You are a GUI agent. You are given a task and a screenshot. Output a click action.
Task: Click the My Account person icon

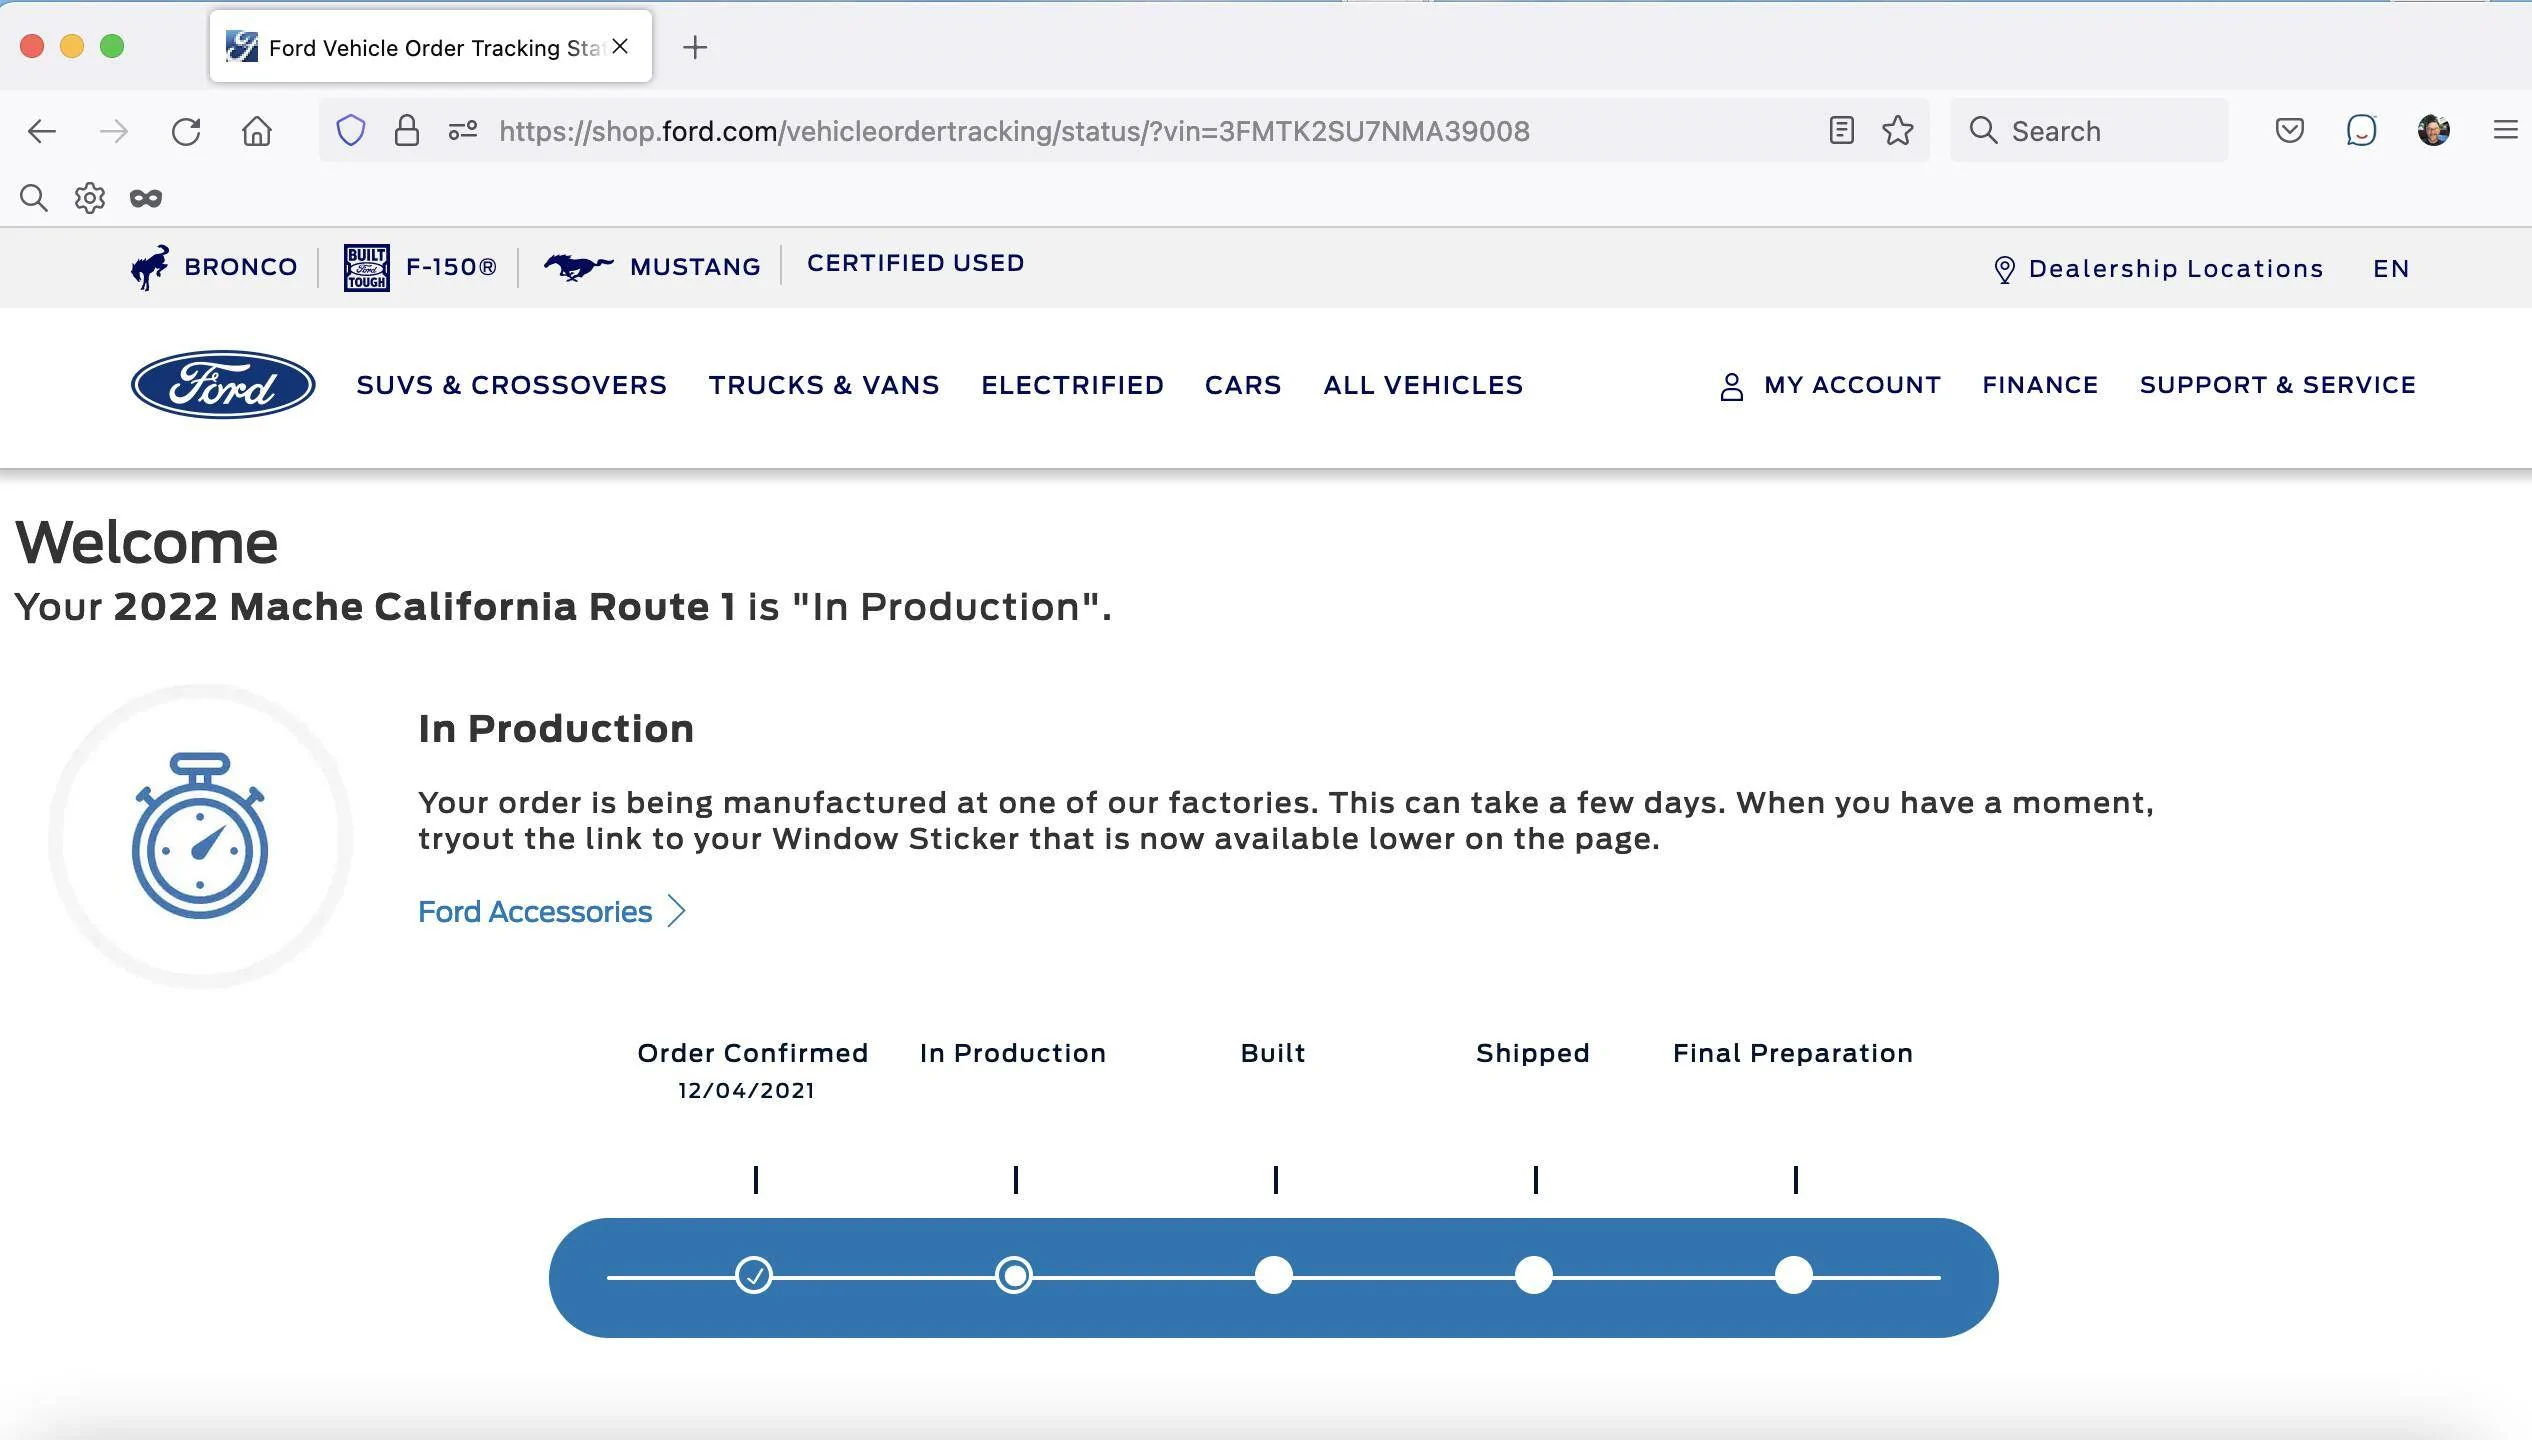(1732, 386)
